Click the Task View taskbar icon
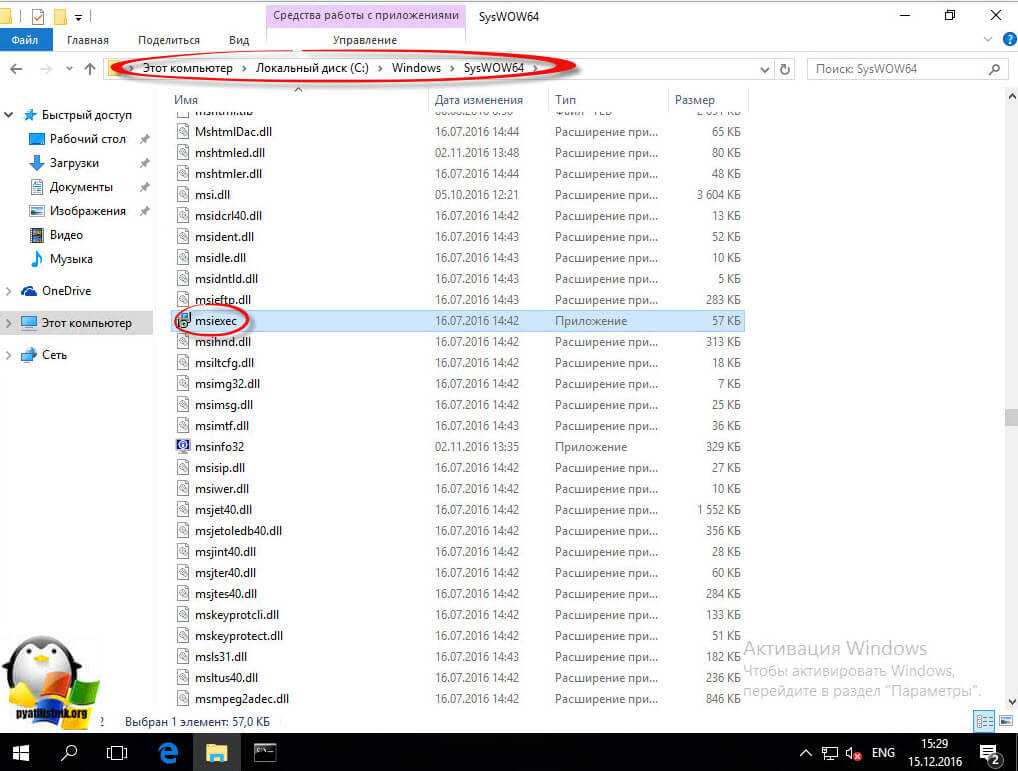This screenshot has width=1018, height=771. point(117,751)
